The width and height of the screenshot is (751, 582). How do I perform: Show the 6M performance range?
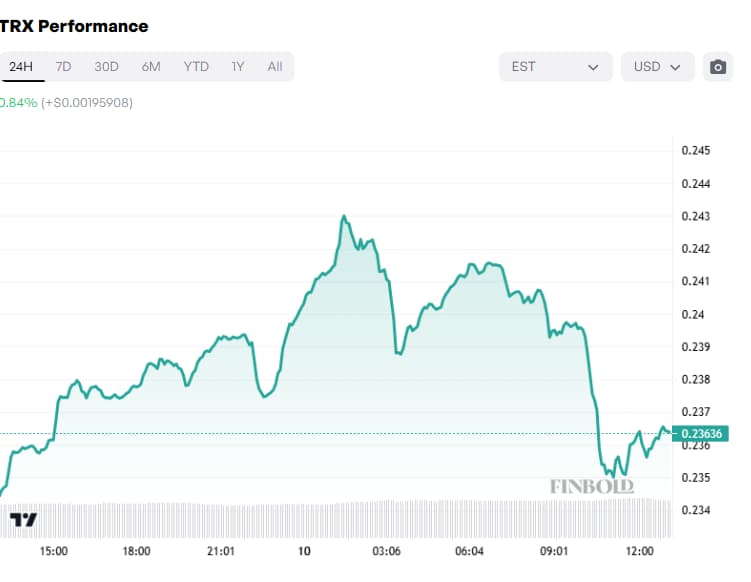pyautogui.click(x=151, y=67)
